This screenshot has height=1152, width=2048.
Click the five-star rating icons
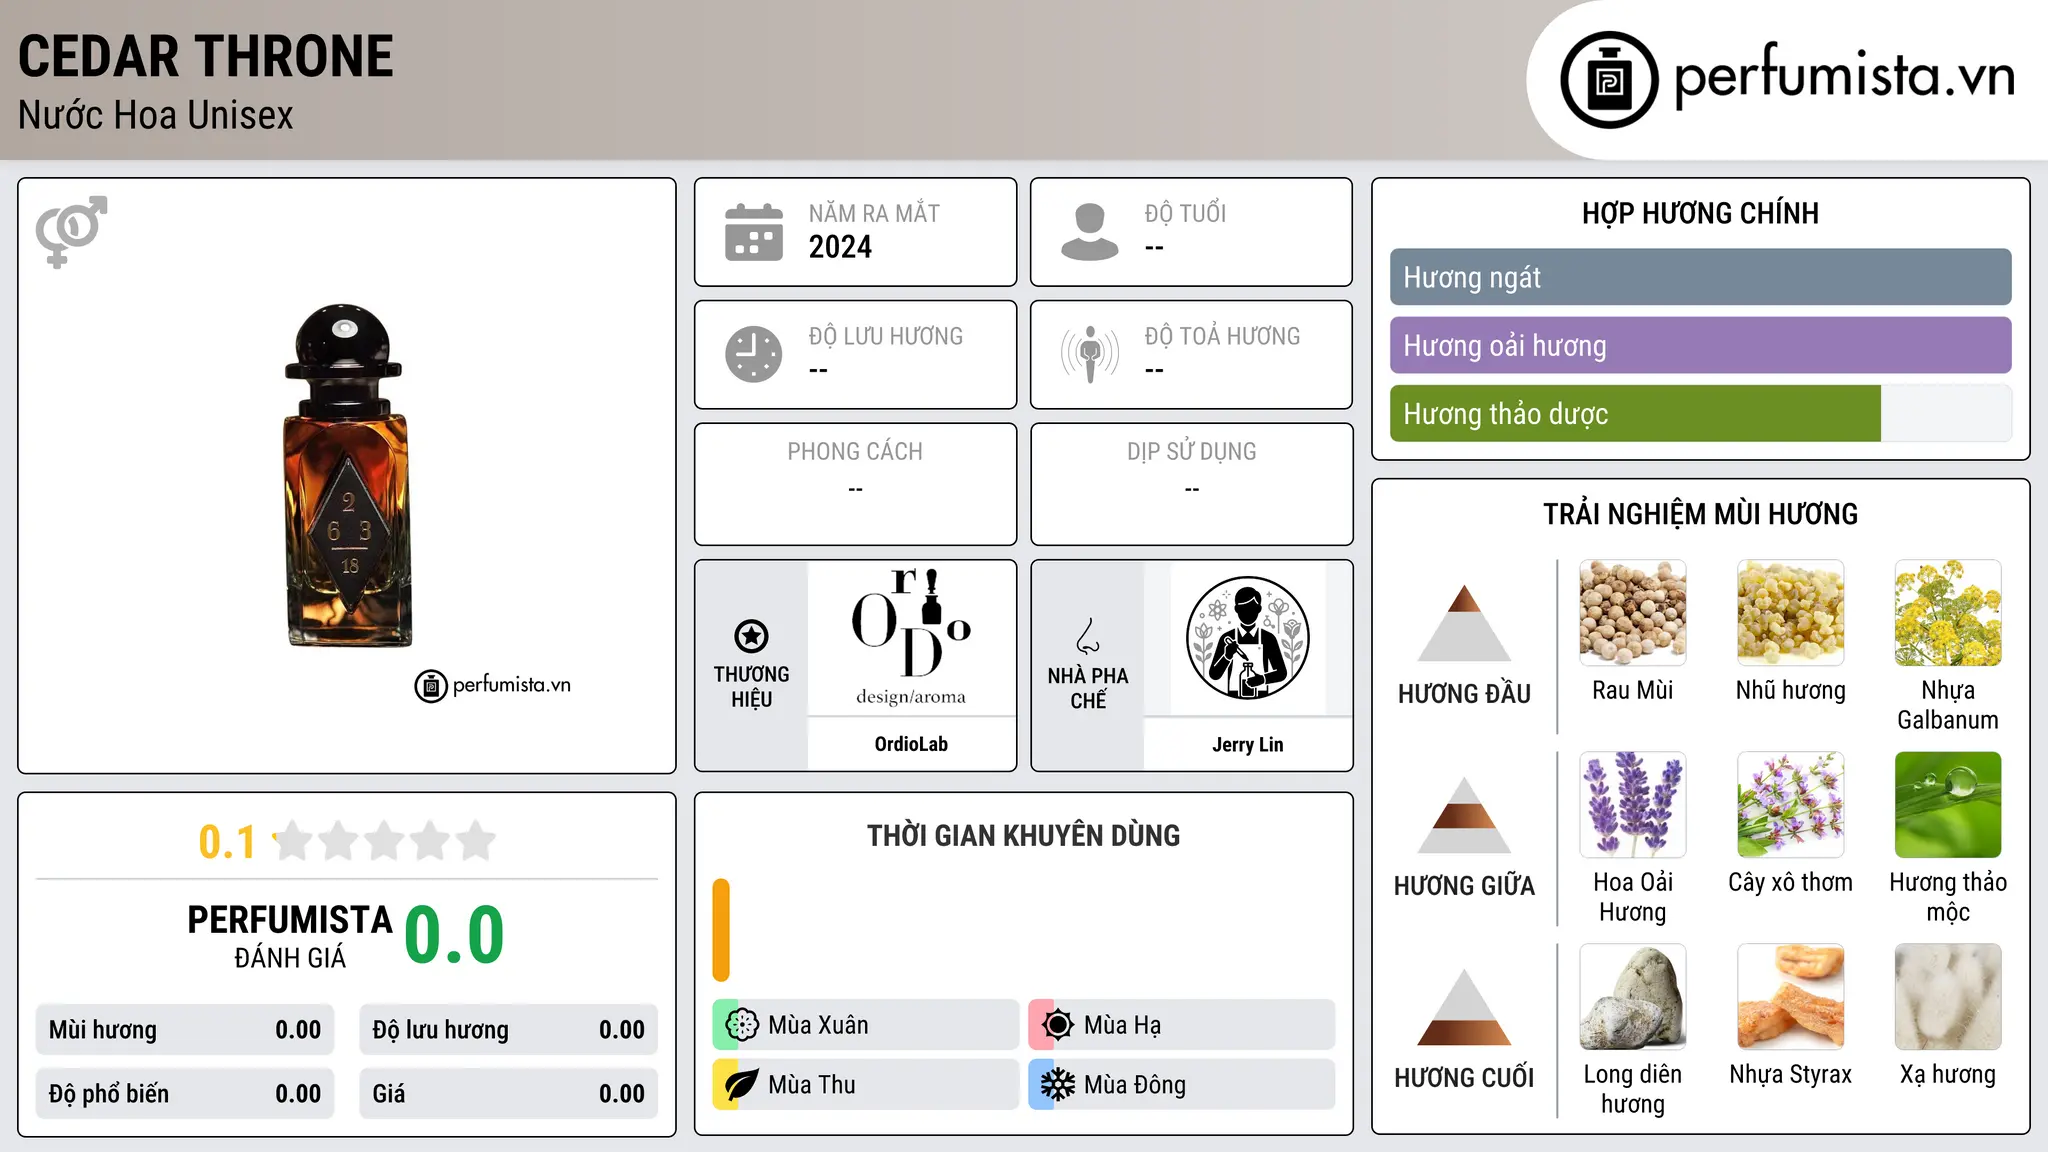[x=384, y=841]
